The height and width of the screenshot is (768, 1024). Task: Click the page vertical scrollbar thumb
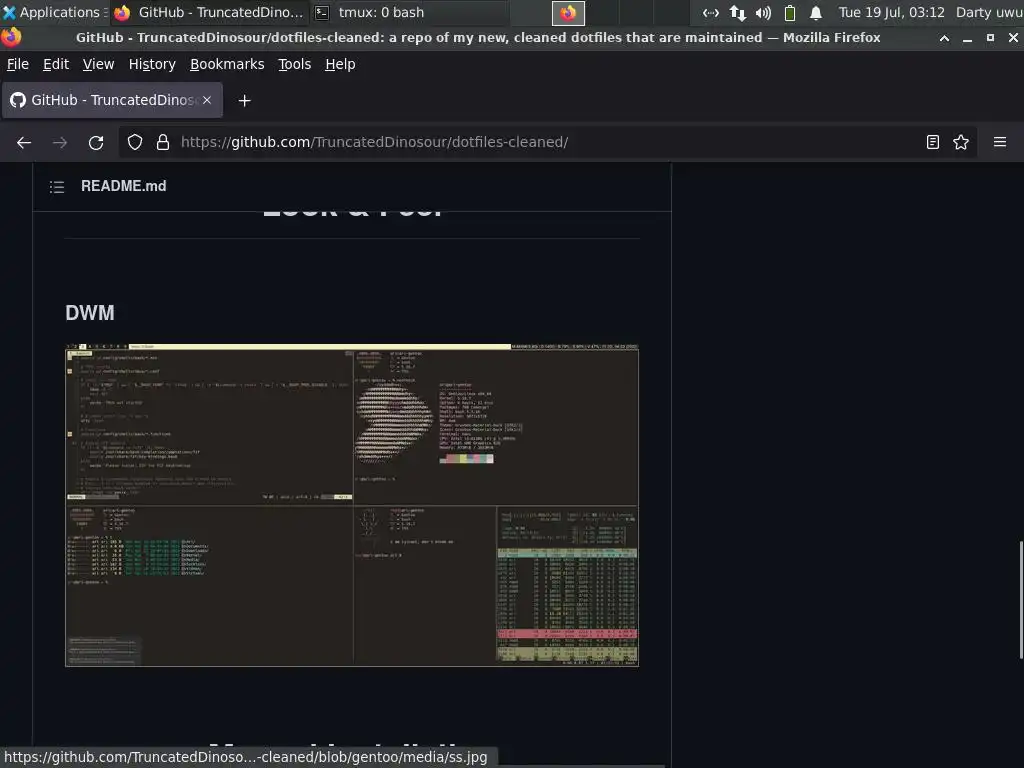pos(1021,600)
